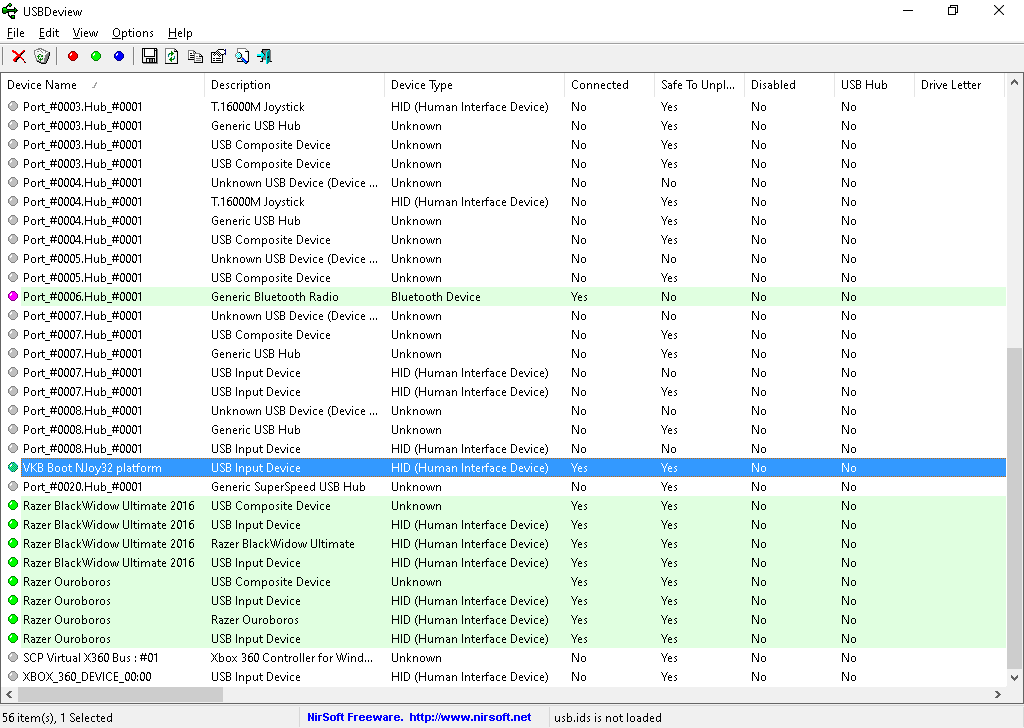
Task: Click the Find magnifier toolbar icon
Action: coord(242,57)
